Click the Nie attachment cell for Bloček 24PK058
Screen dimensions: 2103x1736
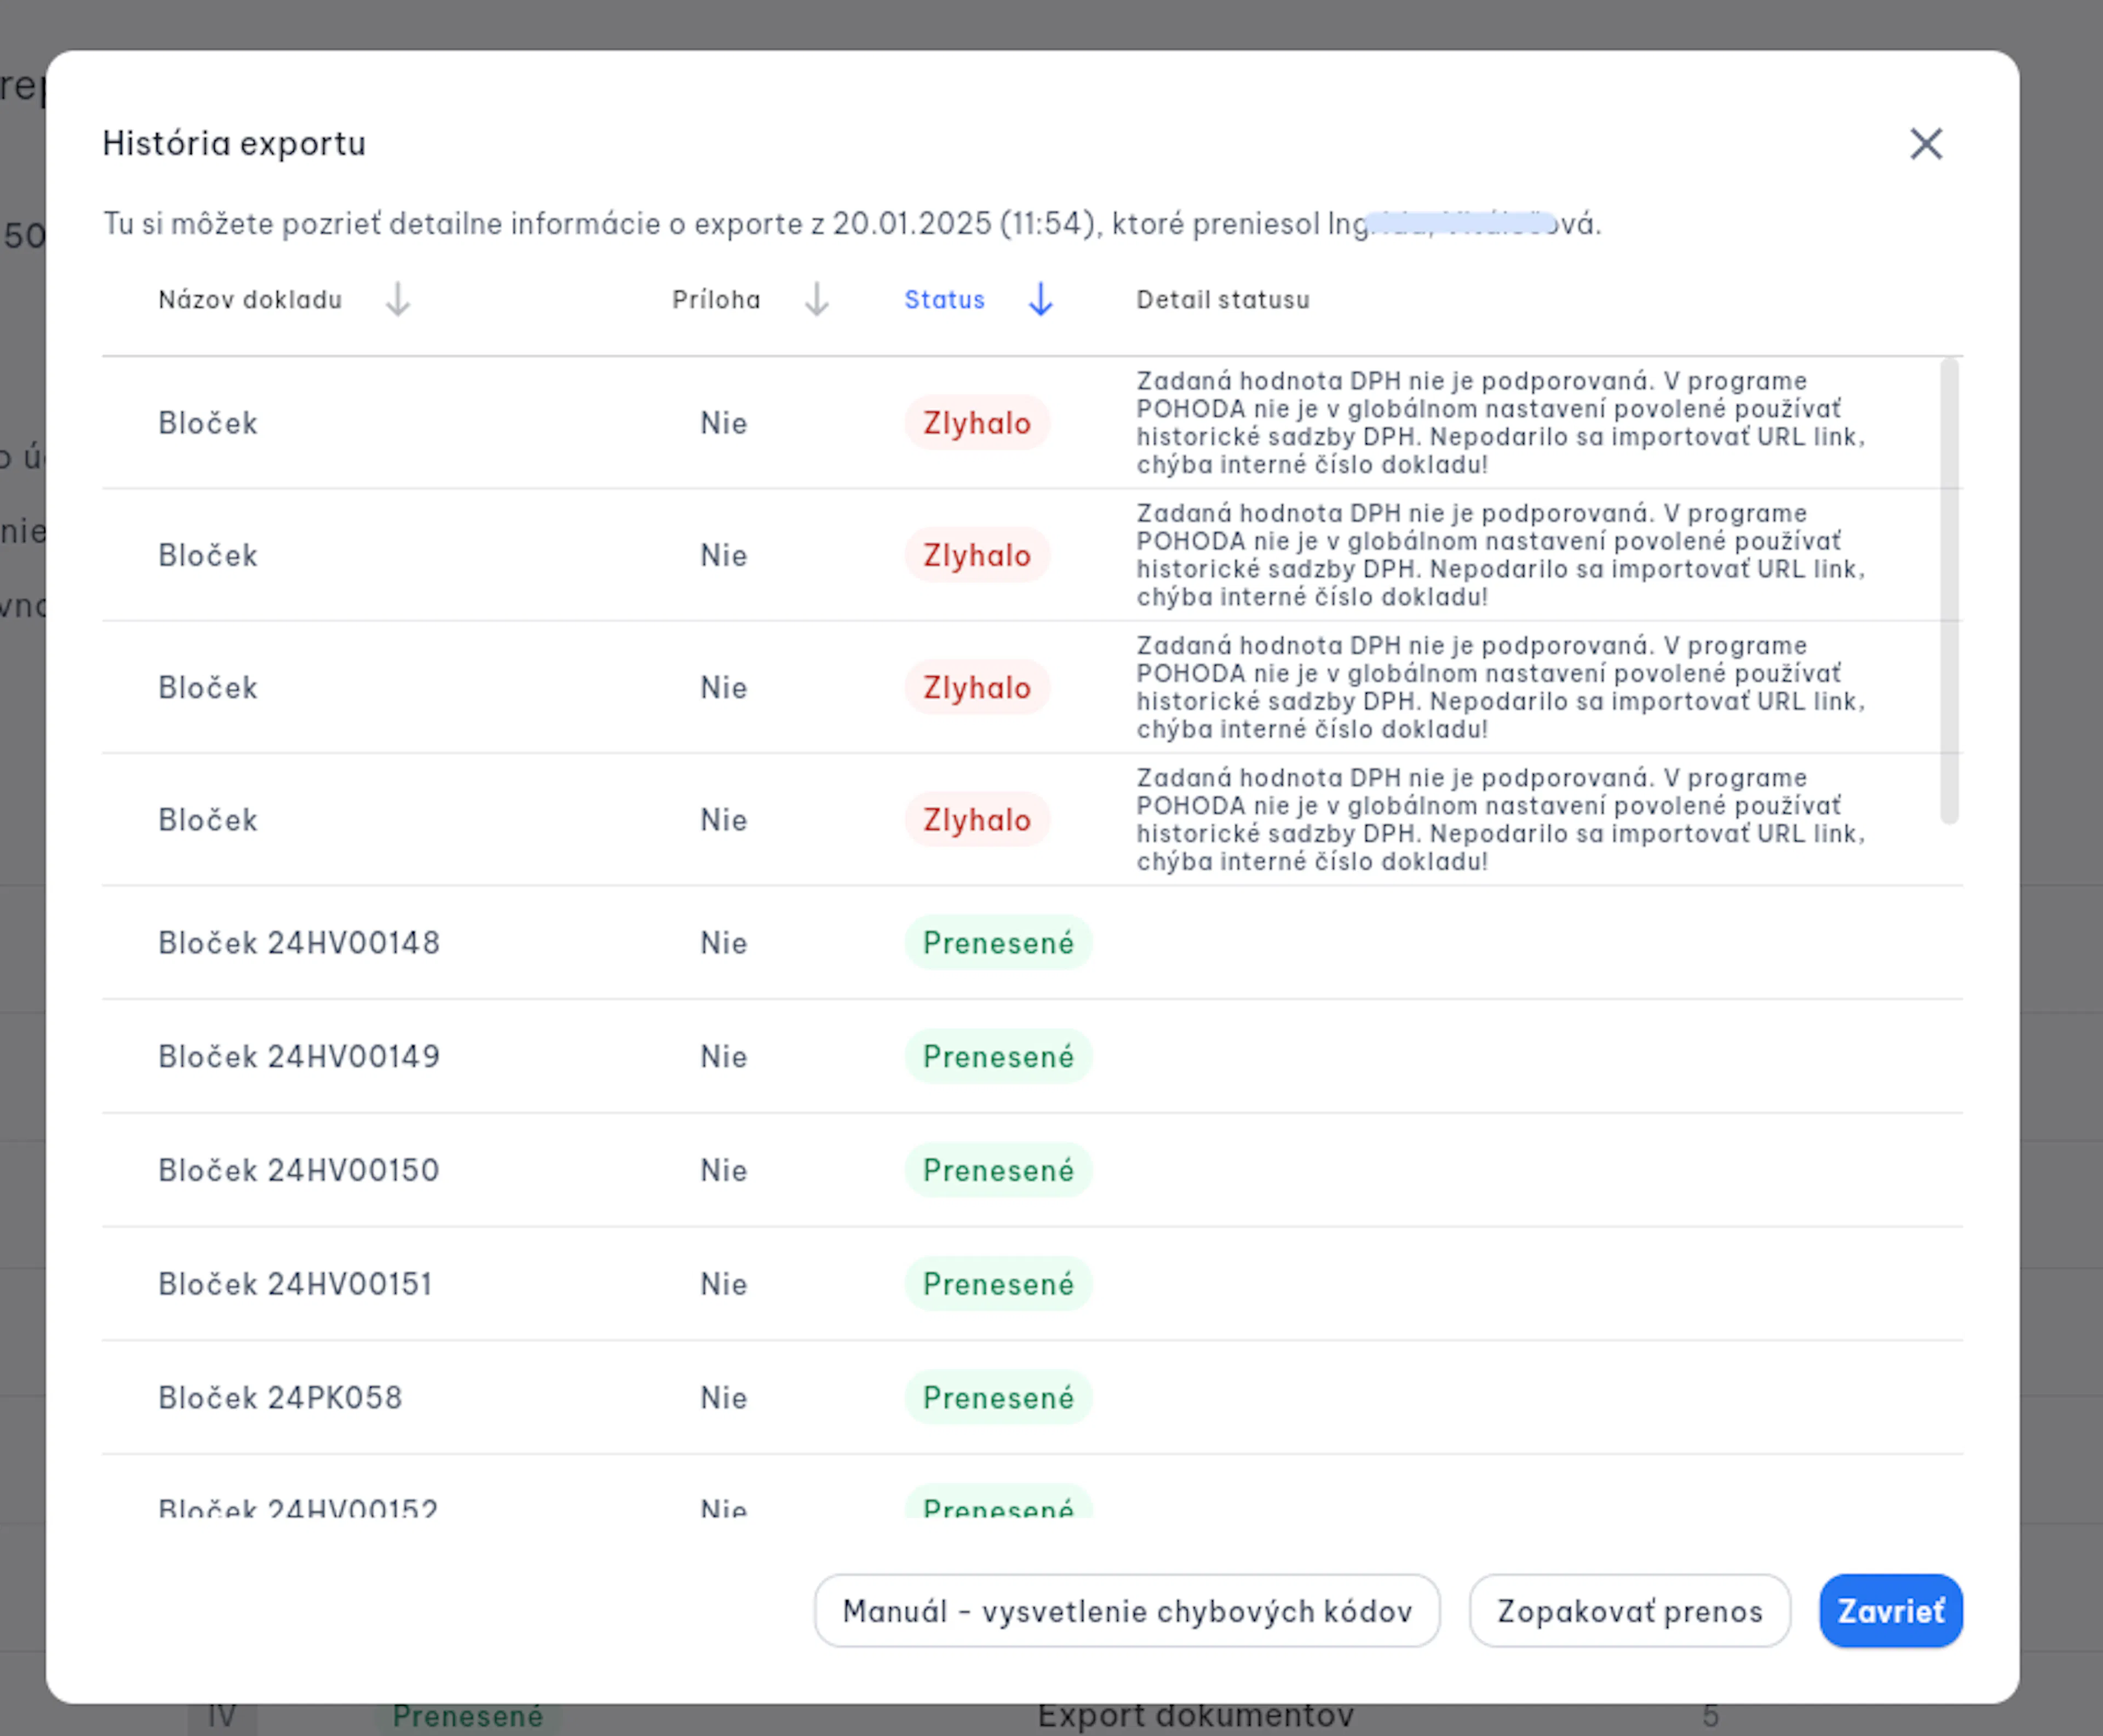(723, 1397)
